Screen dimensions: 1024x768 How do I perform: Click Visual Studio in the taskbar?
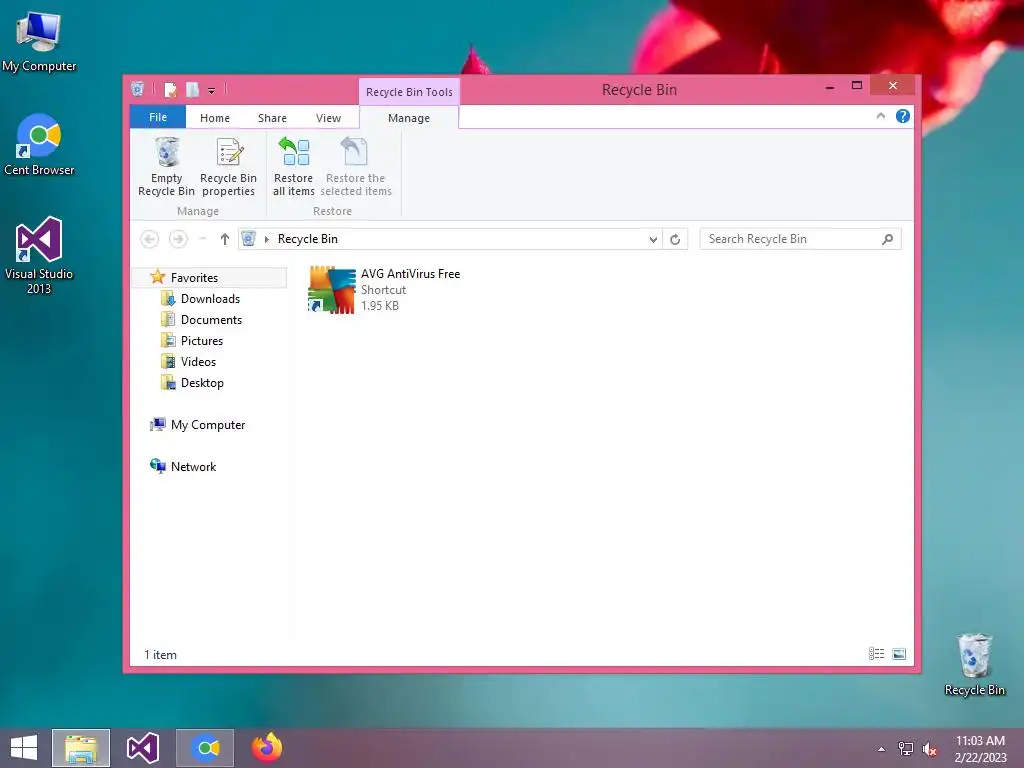click(x=143, y=748)
